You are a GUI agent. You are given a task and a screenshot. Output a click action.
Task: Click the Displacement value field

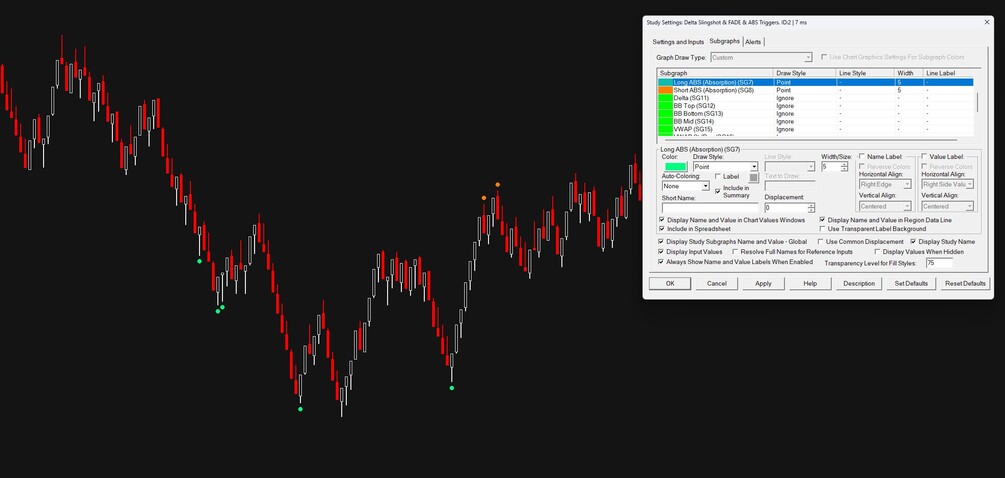786,208
